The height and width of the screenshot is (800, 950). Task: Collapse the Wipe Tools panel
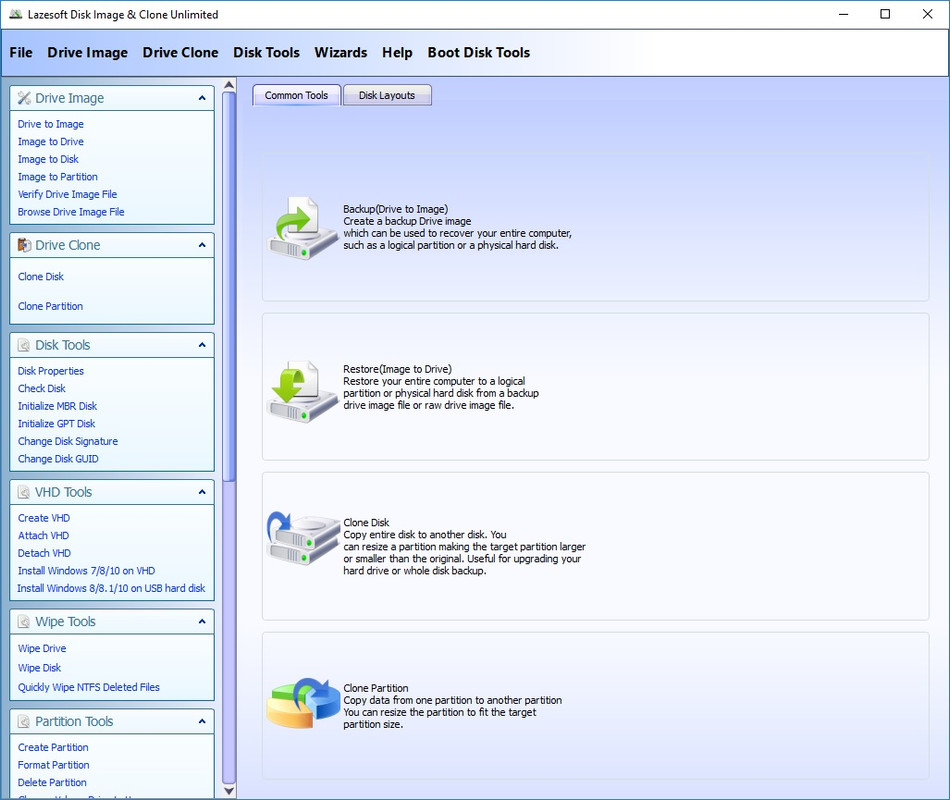point(202,621)
